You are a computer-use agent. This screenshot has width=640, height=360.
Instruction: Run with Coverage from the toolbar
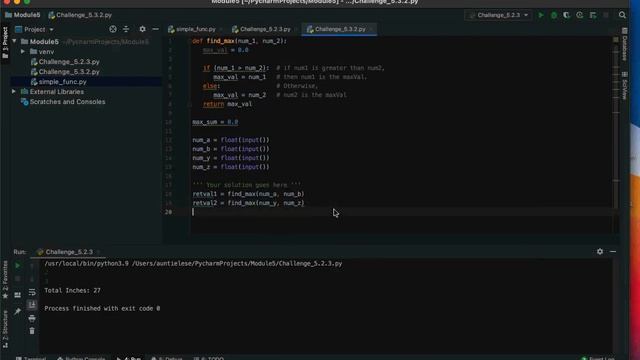pyautogui.click(x=567, y=15)
